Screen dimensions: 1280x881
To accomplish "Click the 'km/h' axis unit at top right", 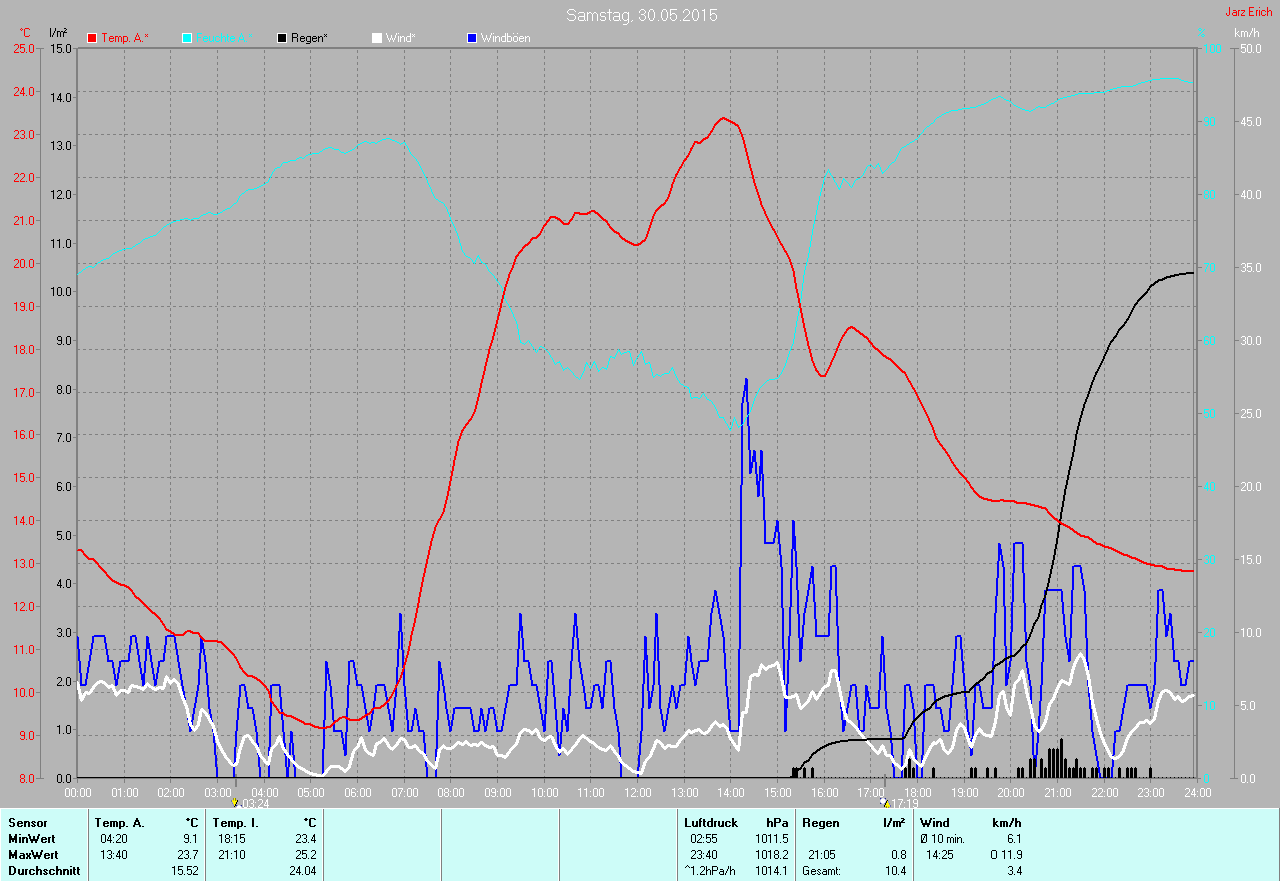I will [1247, 33].
